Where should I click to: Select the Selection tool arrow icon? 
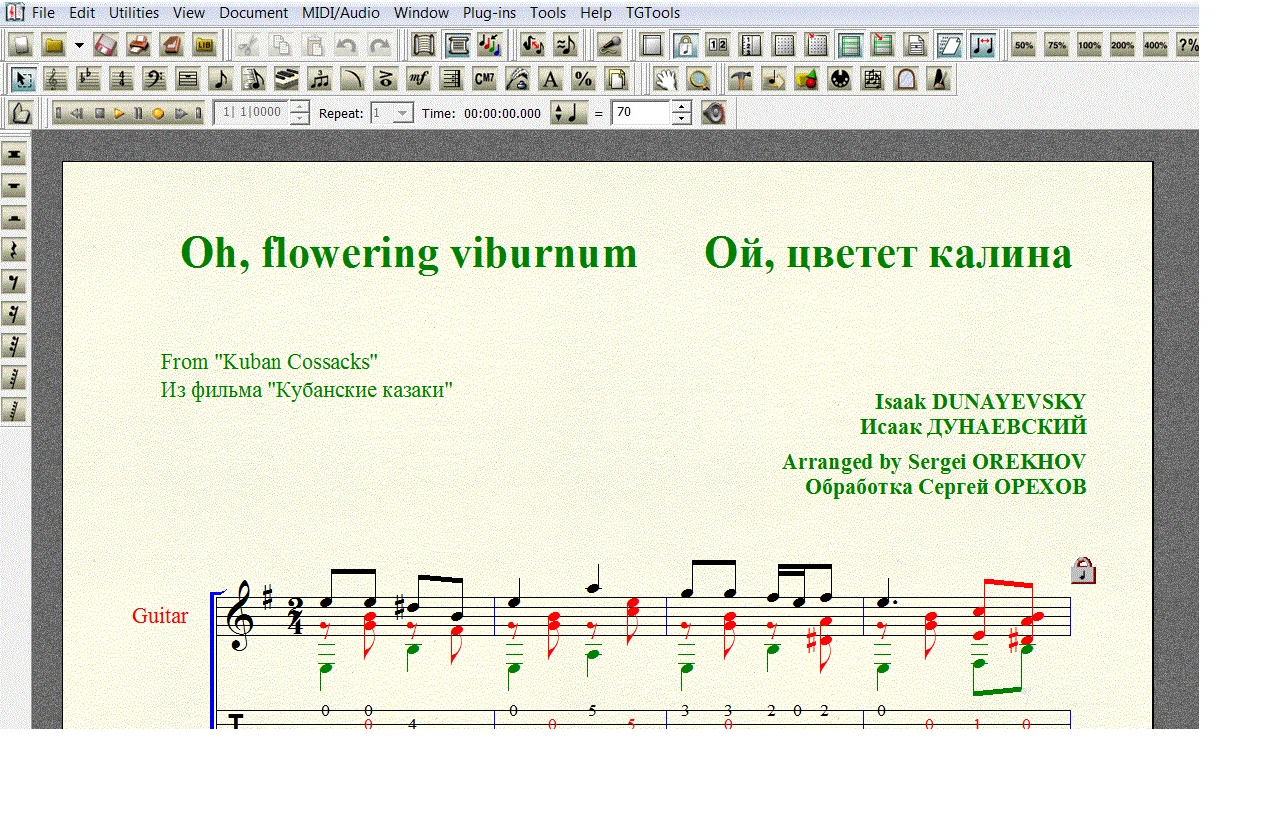coord(24,79)
